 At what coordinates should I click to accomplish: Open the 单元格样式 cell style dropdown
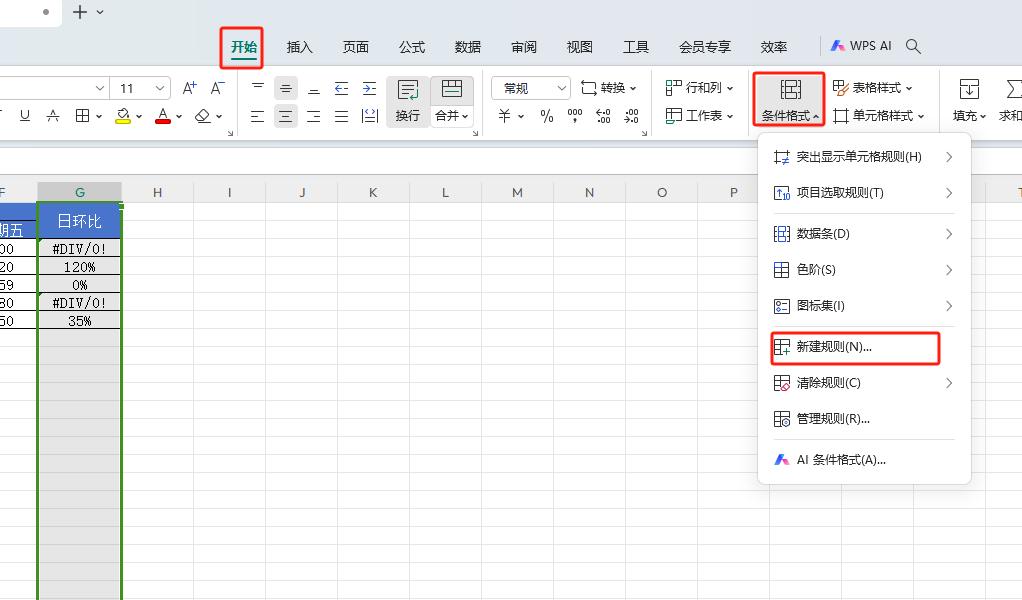[879, 116]
